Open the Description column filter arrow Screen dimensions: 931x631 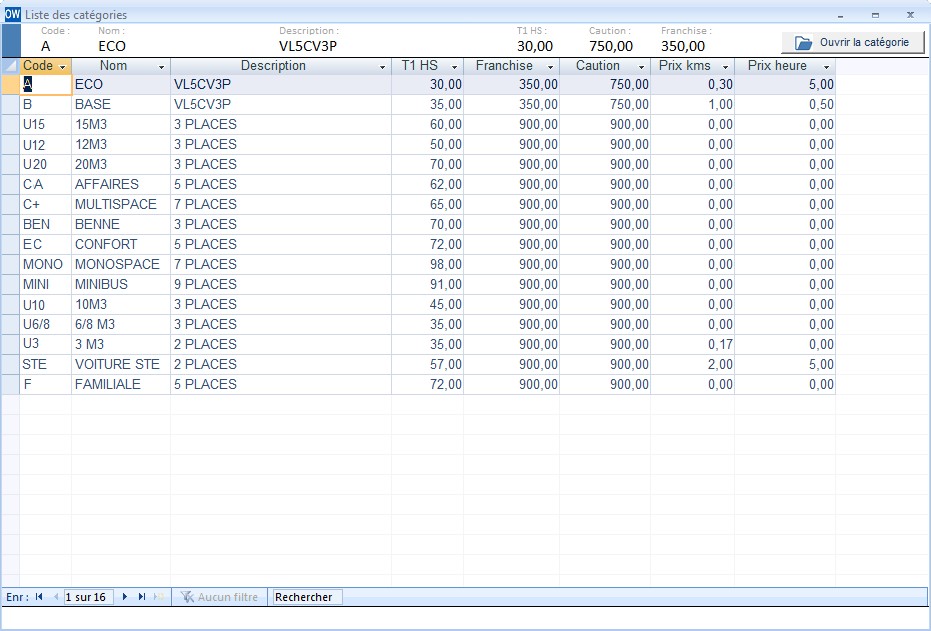pos(382,67)
